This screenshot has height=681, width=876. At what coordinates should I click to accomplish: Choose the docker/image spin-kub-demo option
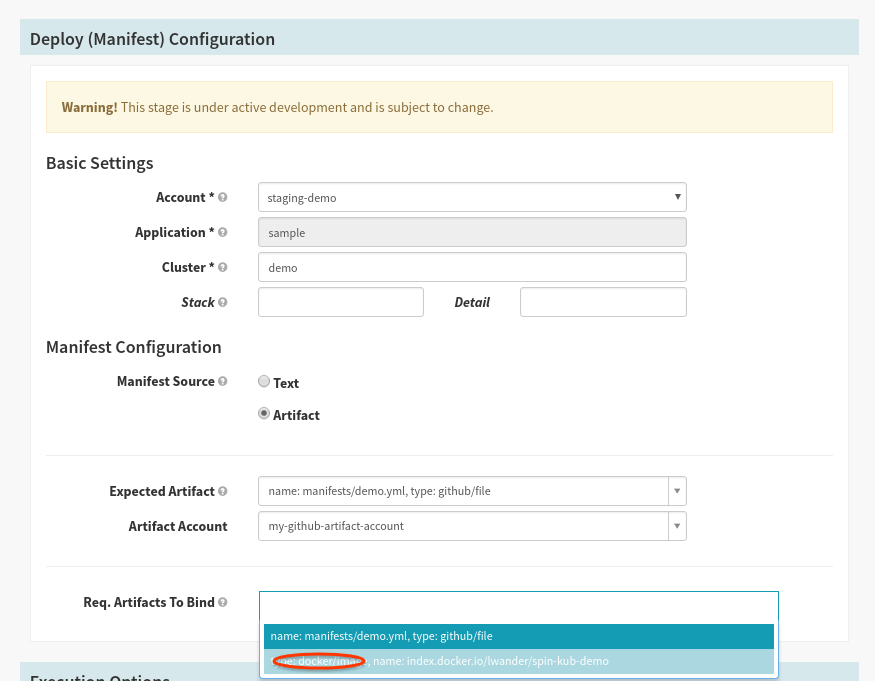518,661
